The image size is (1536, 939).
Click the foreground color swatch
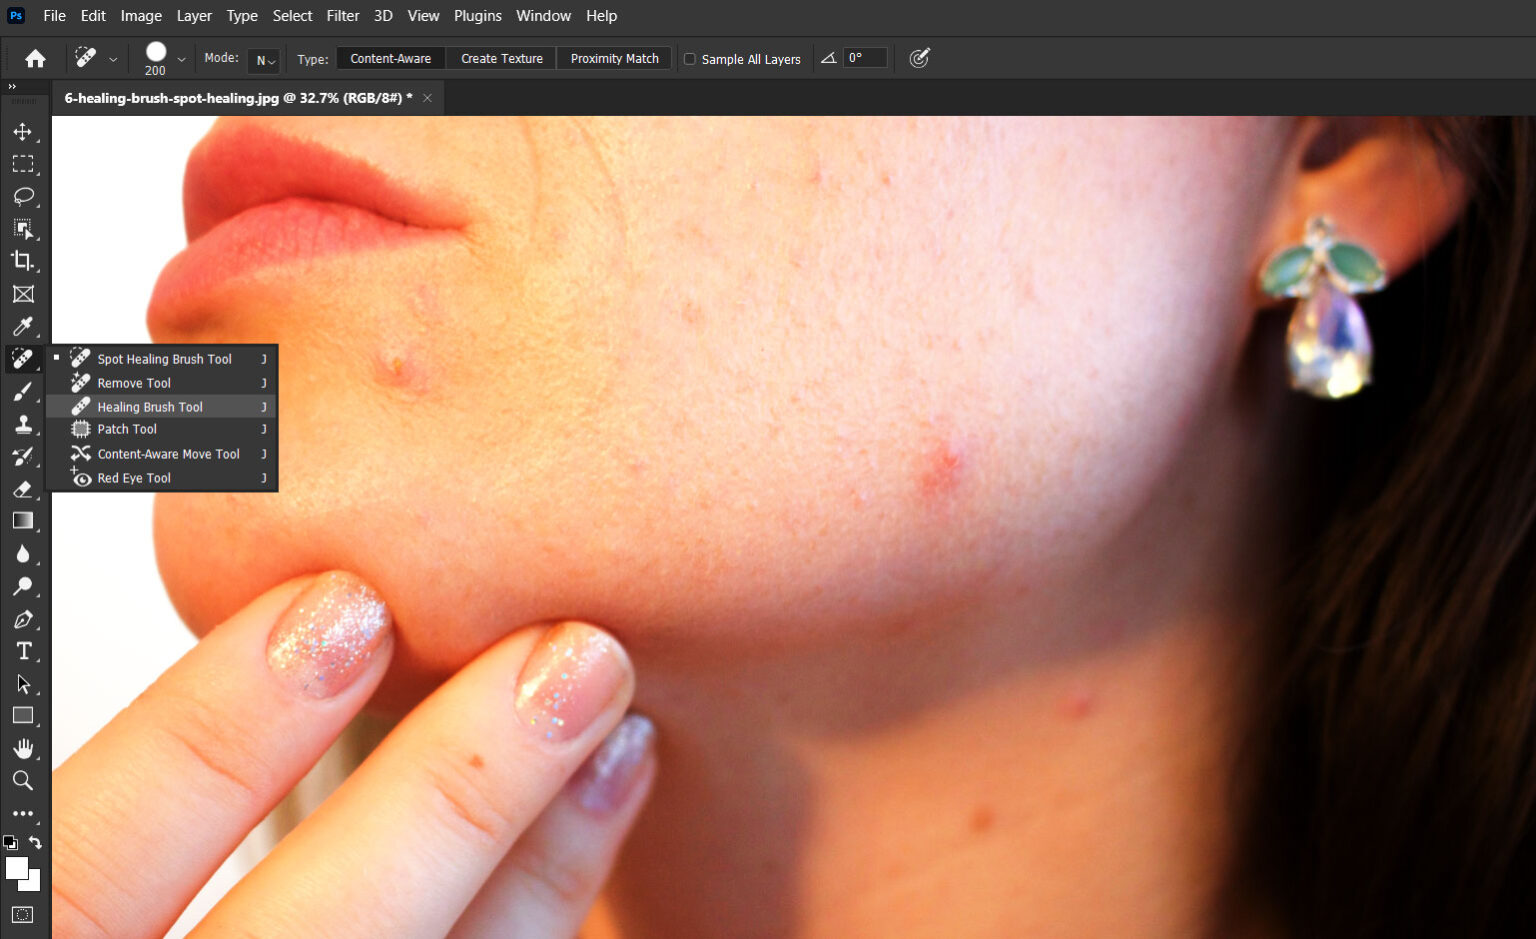click(16, 868)
